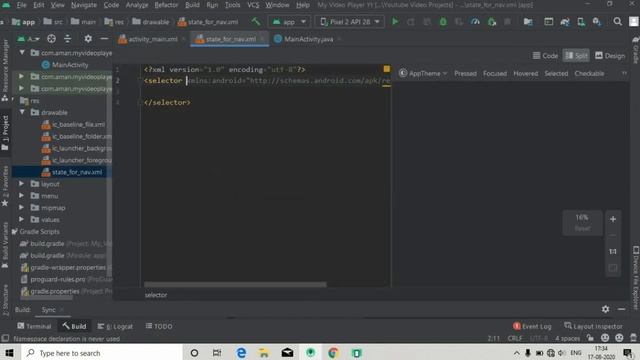This screenshot has height=360, width=640.
Task: Run the app with the green play button
Action: [x=395, y=22]
